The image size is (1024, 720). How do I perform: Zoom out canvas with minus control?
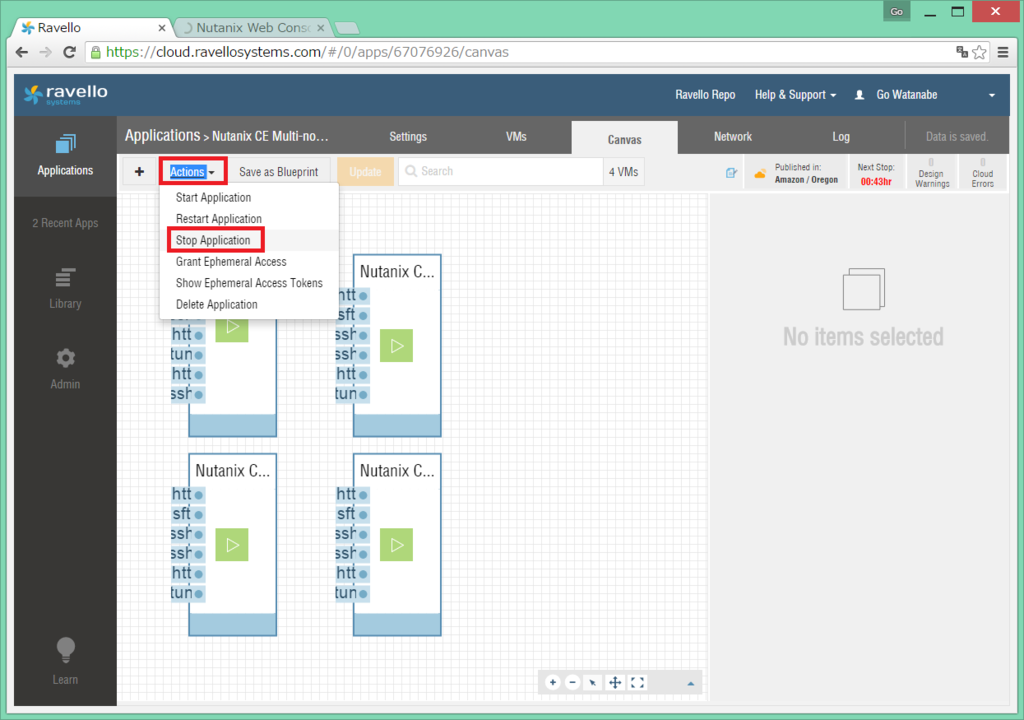point(573,683)
